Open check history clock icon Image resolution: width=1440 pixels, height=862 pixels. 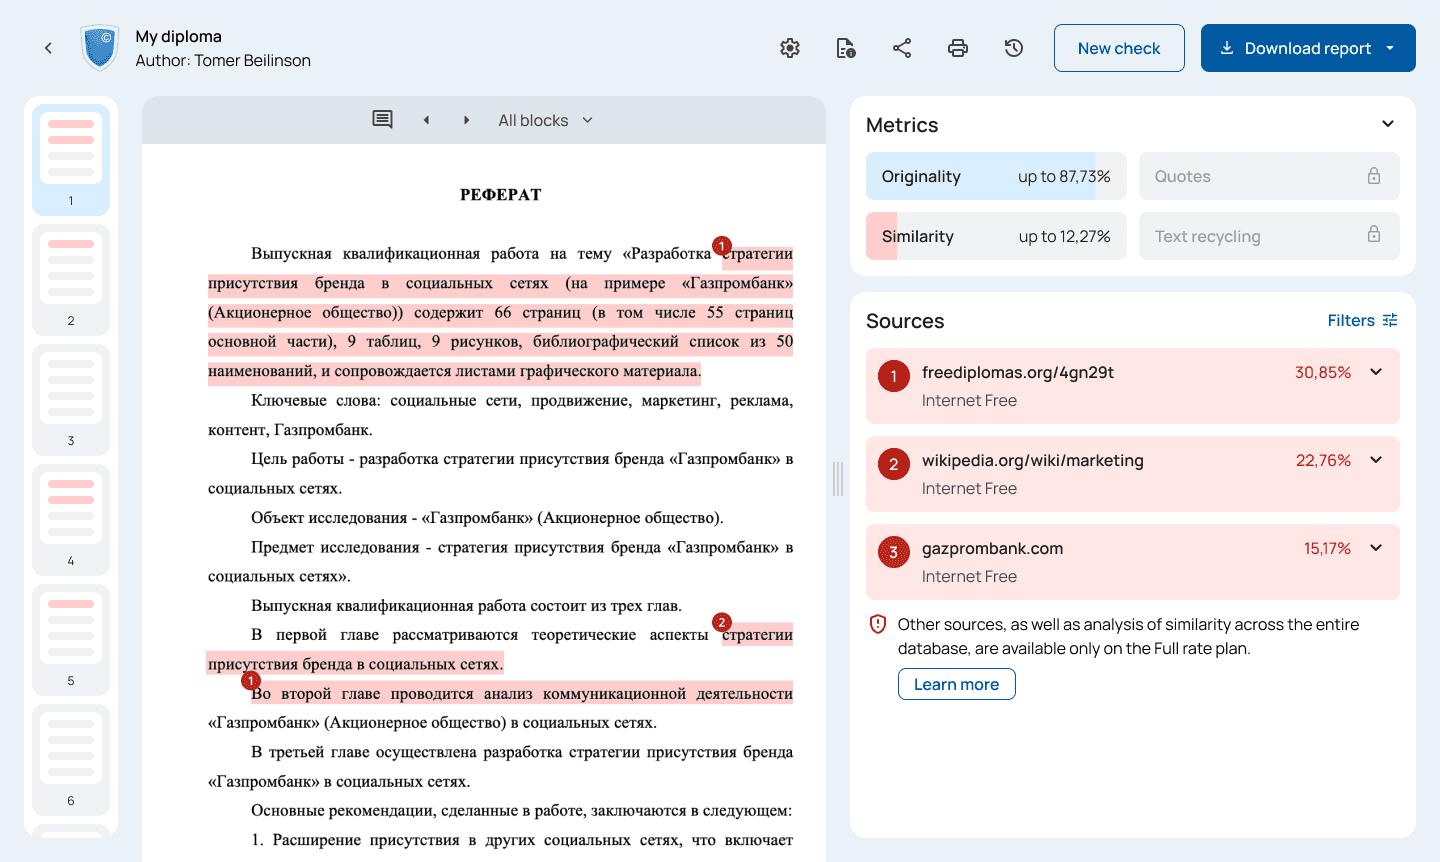[1014, 48]
